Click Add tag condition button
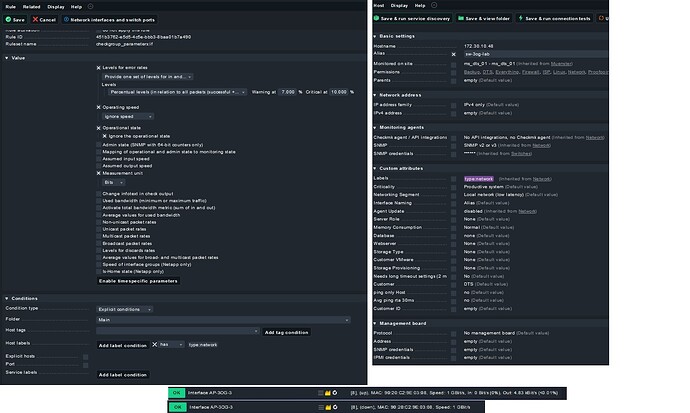The height and width of the screenshot is (413, 690). click(286, 332)
